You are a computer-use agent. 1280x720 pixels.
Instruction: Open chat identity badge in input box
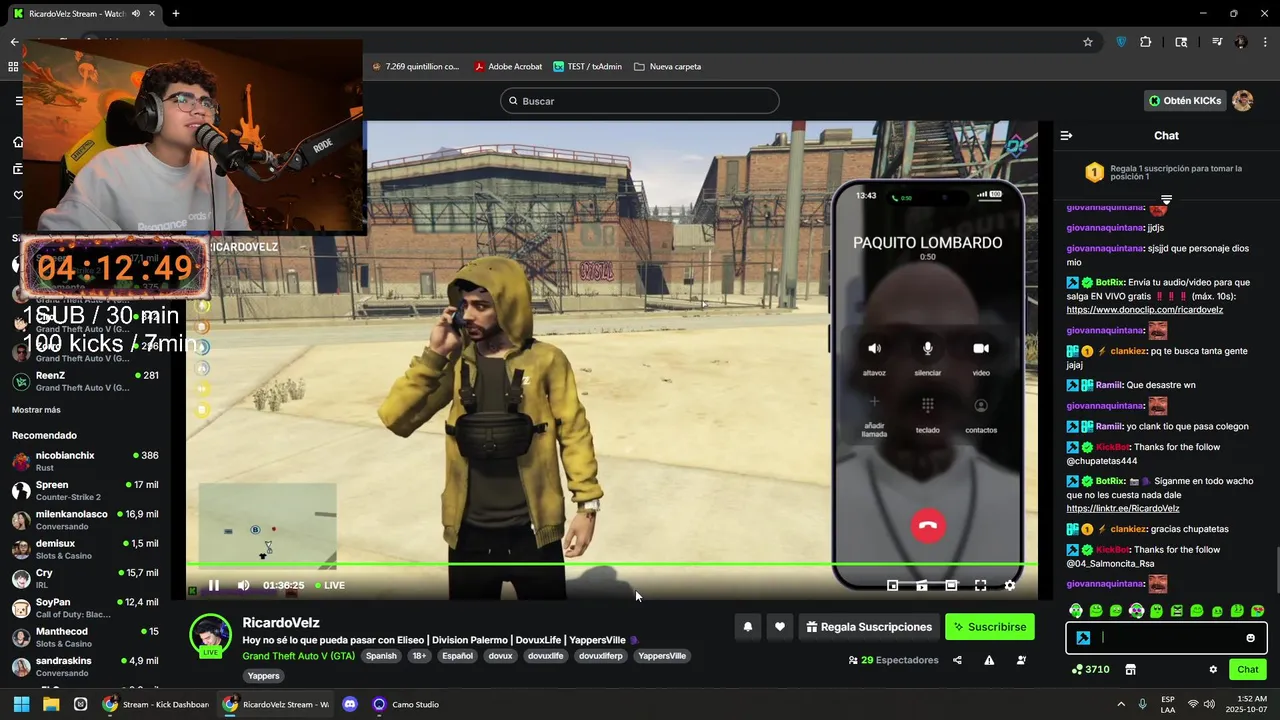click(1083, 638)
